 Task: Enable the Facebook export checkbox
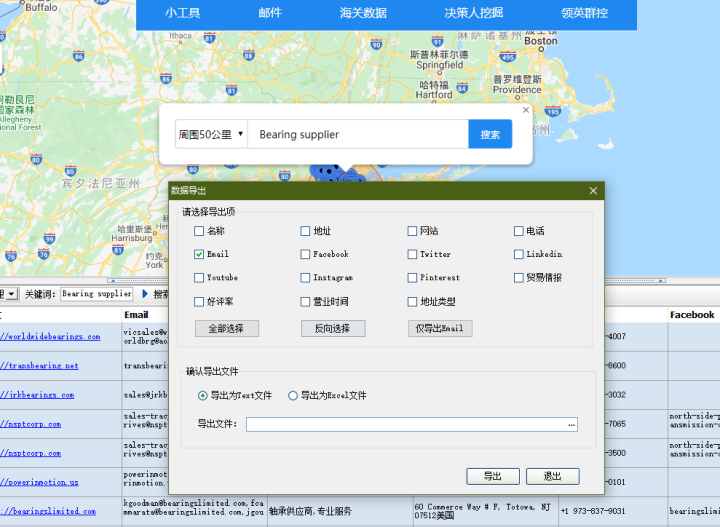point(306,255)
